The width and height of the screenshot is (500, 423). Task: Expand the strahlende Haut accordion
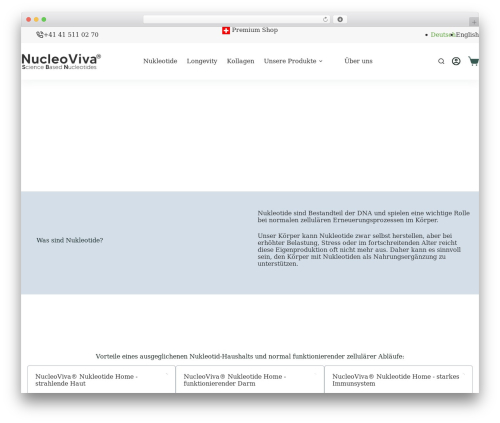[x=101, y=380]
